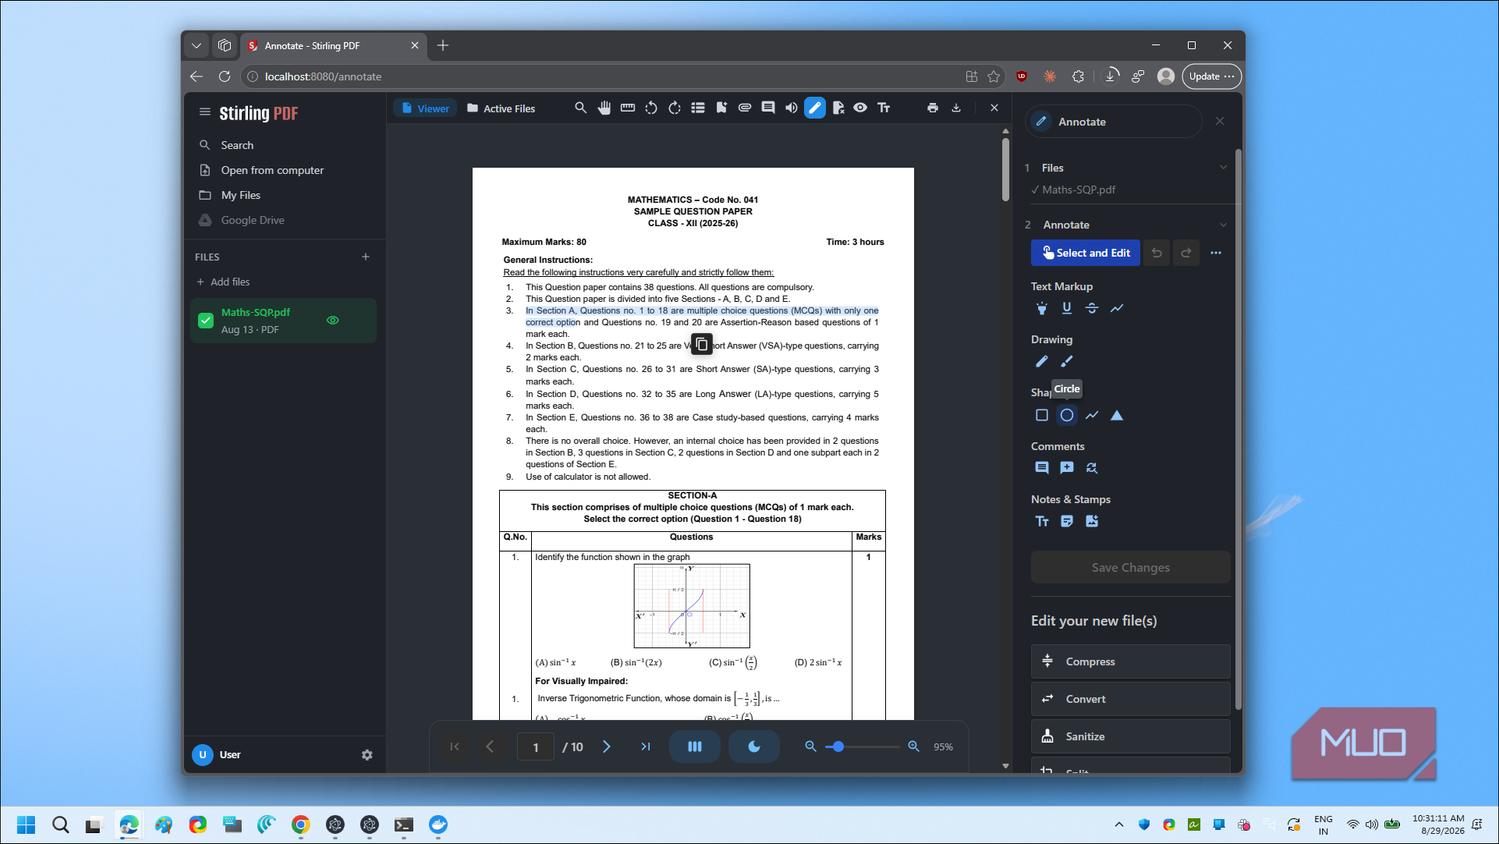Open thumbnail list sidebar icon

[x=698, y=108]
